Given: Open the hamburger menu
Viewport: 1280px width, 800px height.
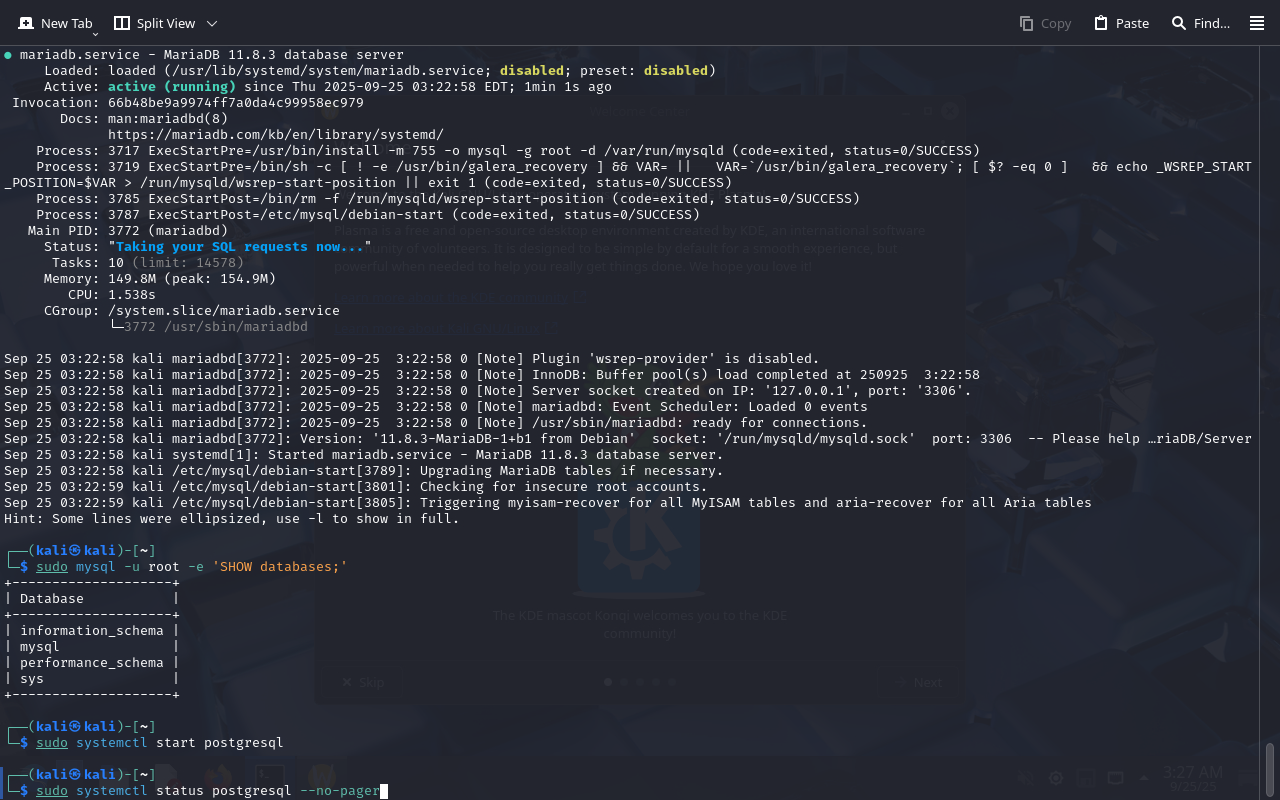Looking at the screenshot, I should click(x=1257, y=23).
